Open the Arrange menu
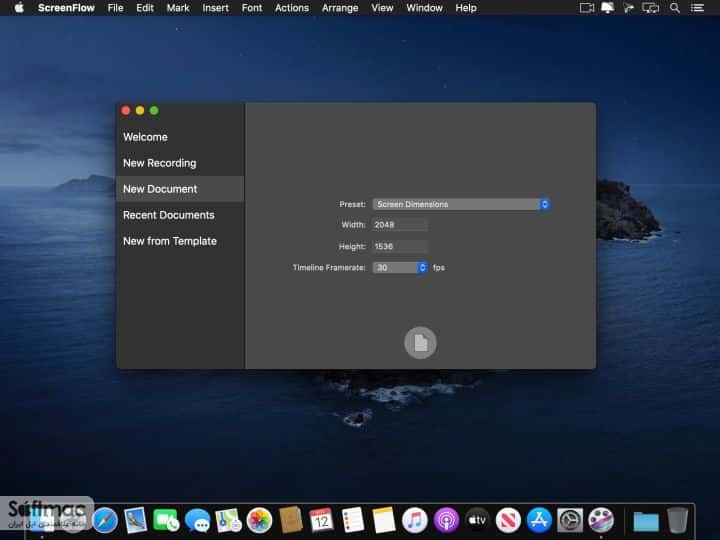 [x=340, y=8]
